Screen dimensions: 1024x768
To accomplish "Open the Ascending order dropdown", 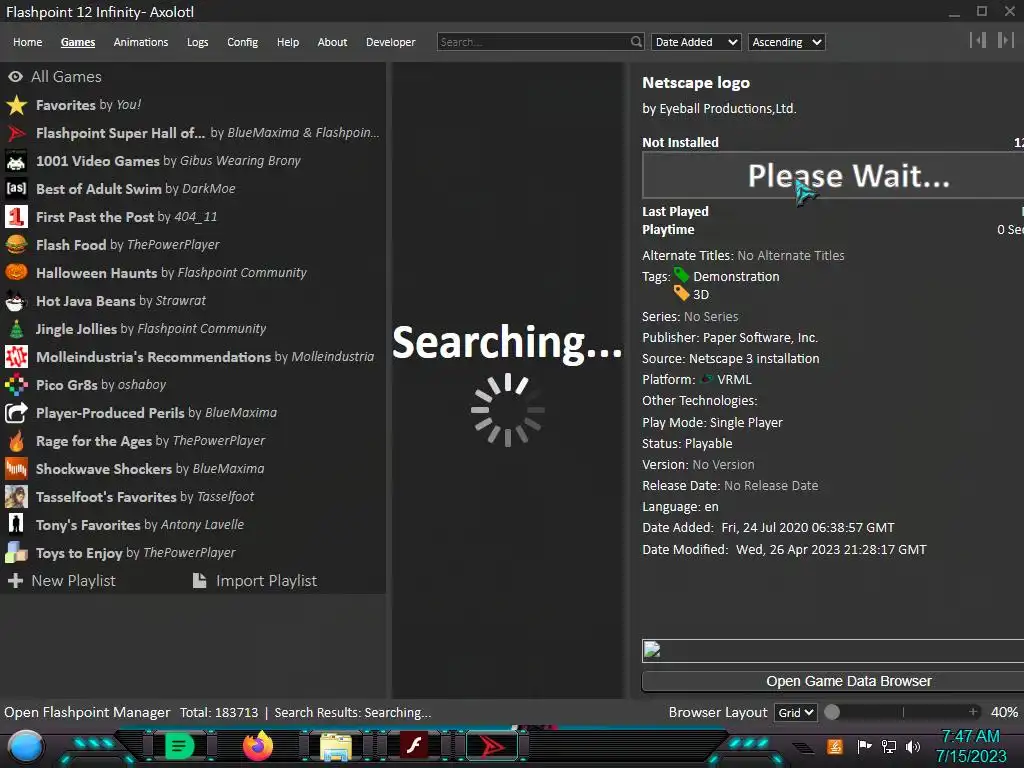I will pyautogui.click(x=786, y=42).
